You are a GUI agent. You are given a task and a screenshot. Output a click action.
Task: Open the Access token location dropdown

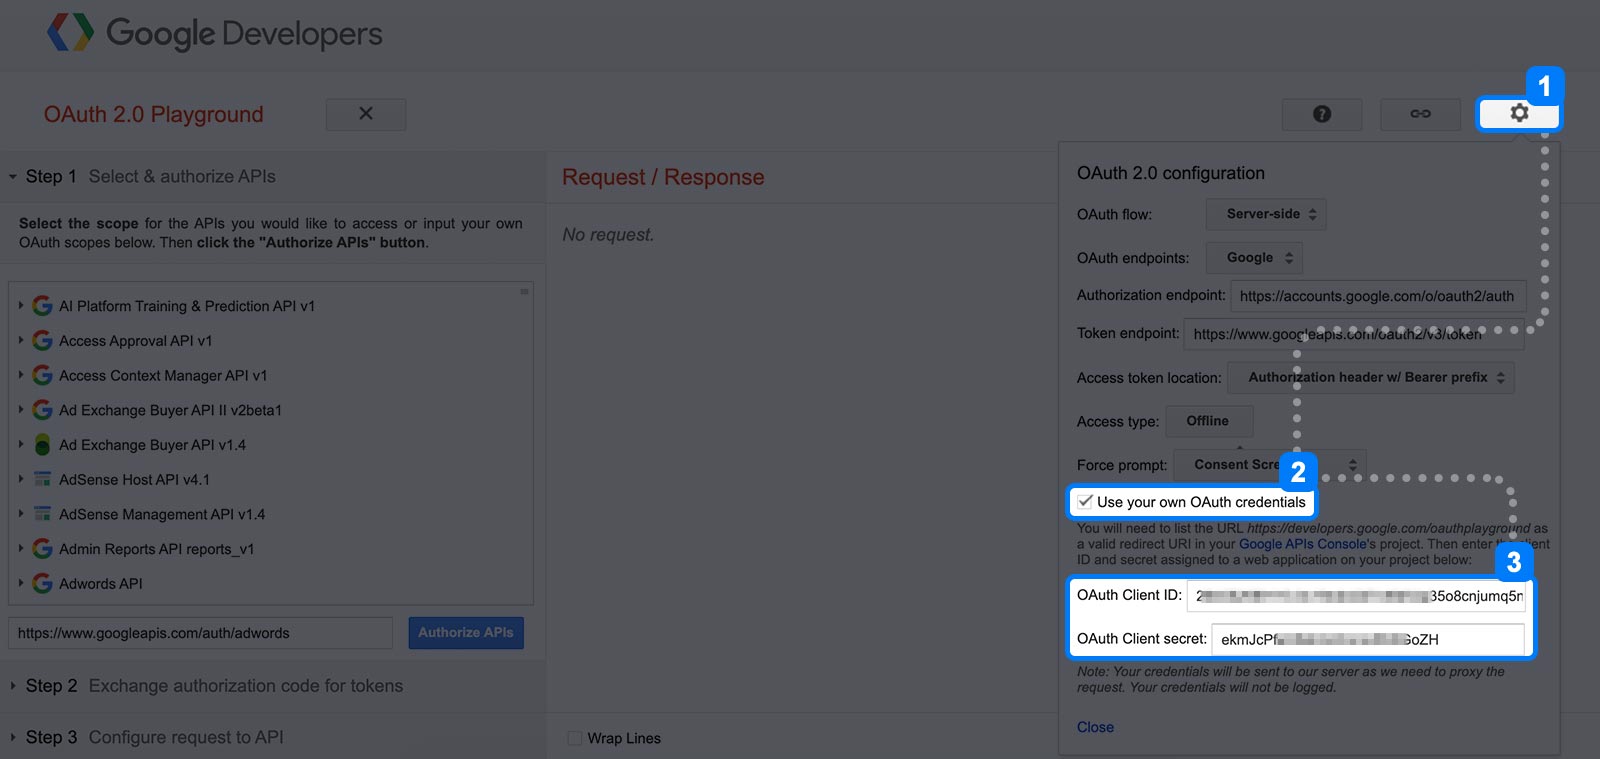[1370, 378]
